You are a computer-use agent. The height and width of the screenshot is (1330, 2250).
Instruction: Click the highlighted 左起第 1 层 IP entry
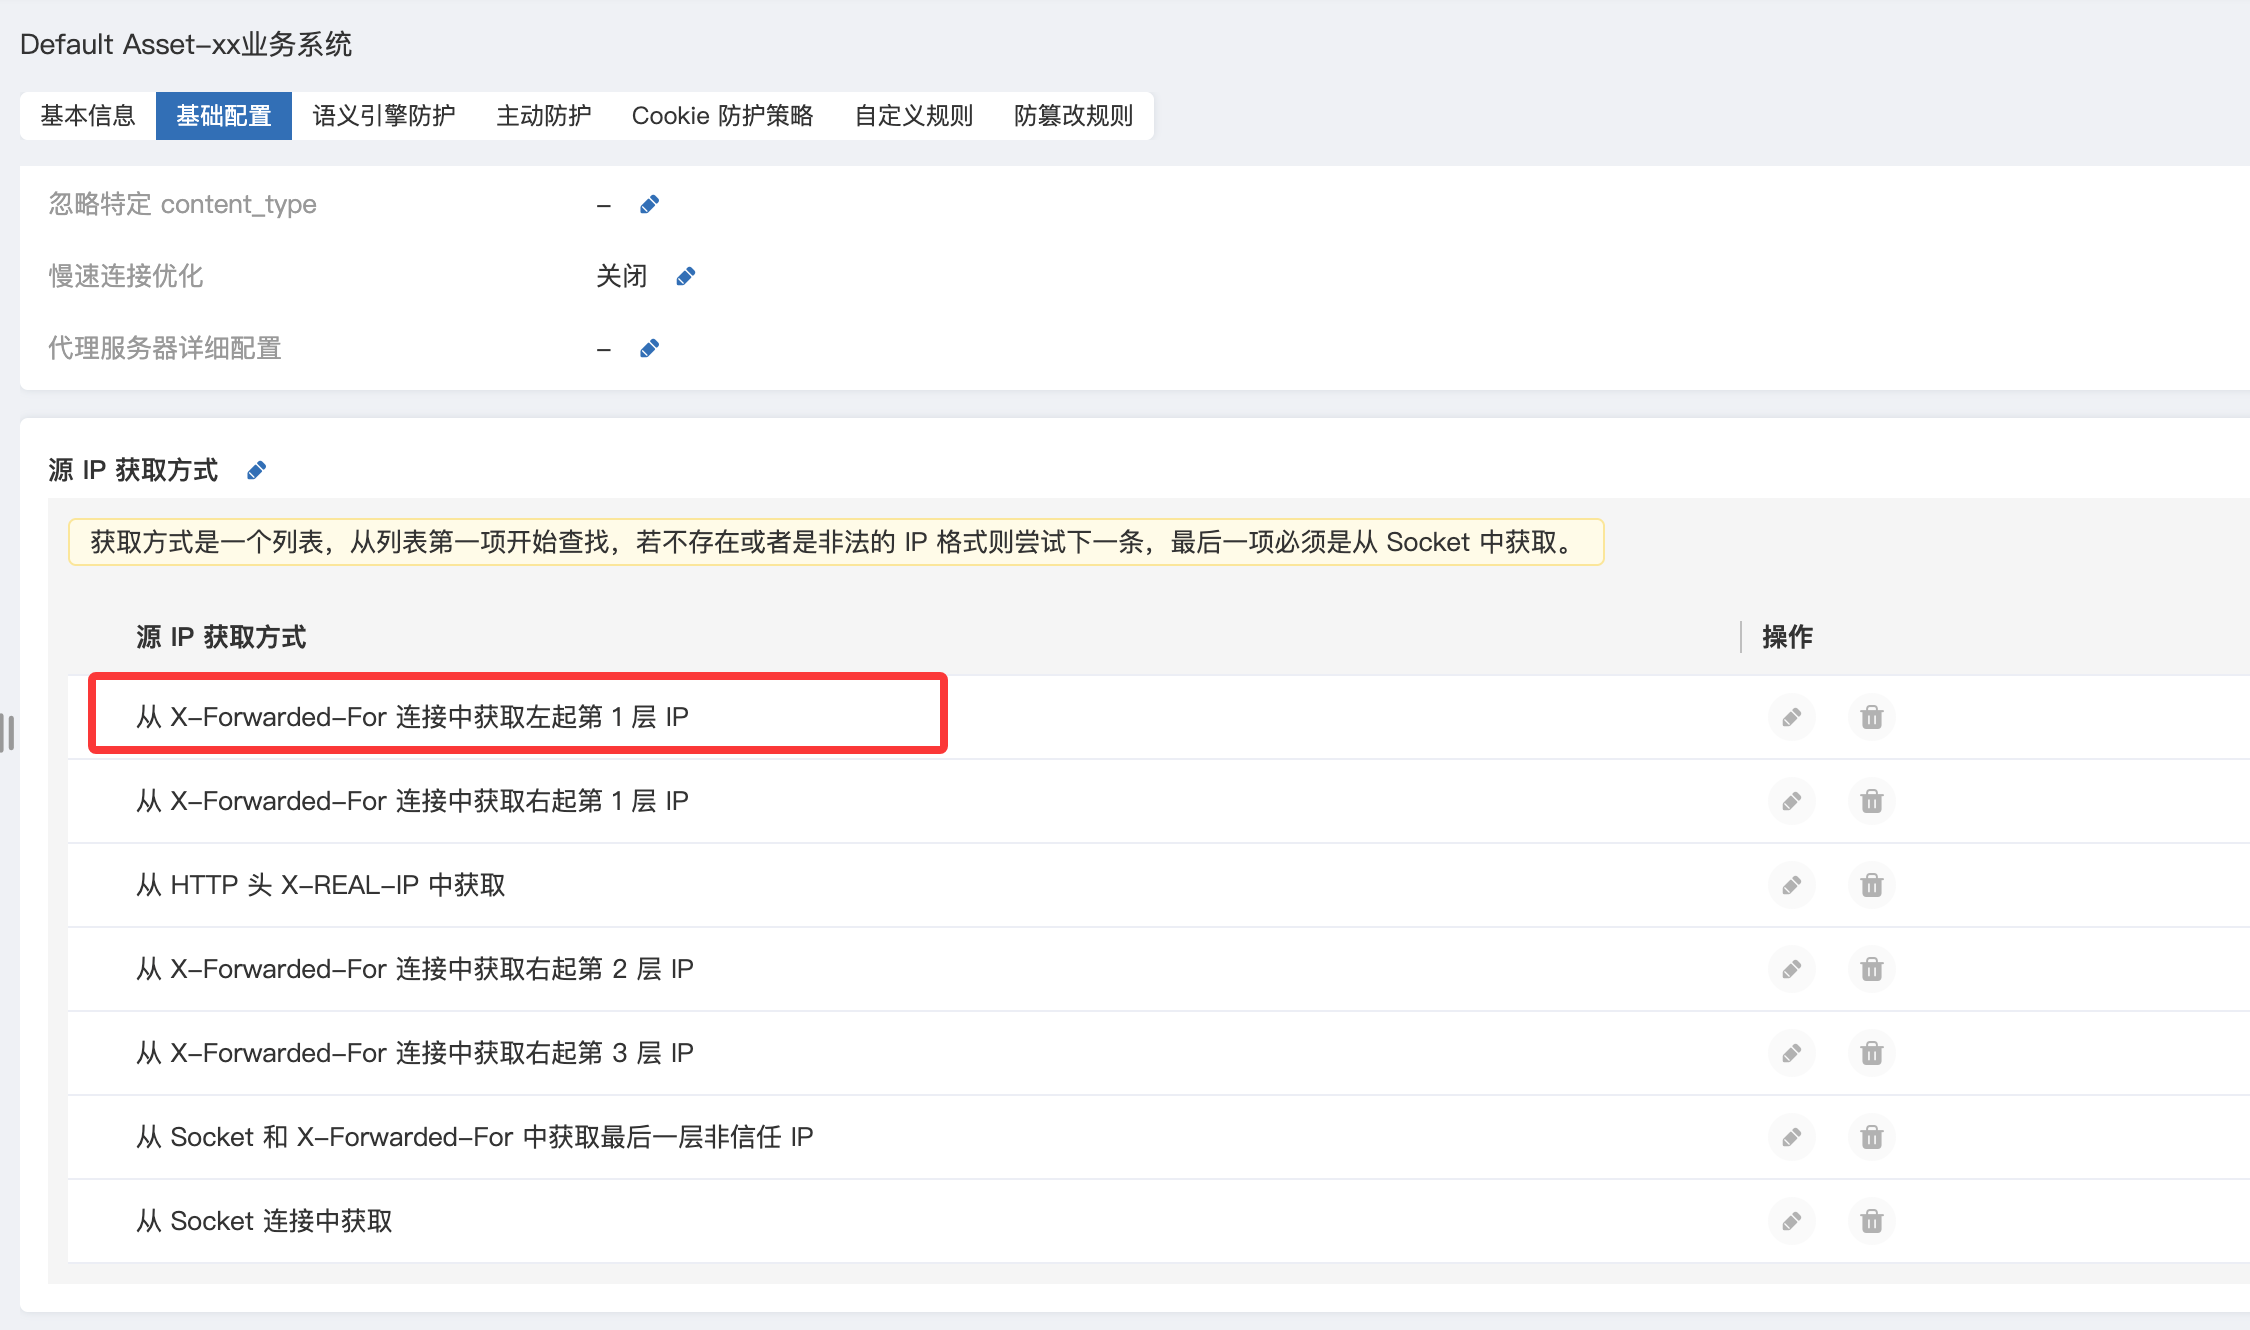click(x=413, y=717)
